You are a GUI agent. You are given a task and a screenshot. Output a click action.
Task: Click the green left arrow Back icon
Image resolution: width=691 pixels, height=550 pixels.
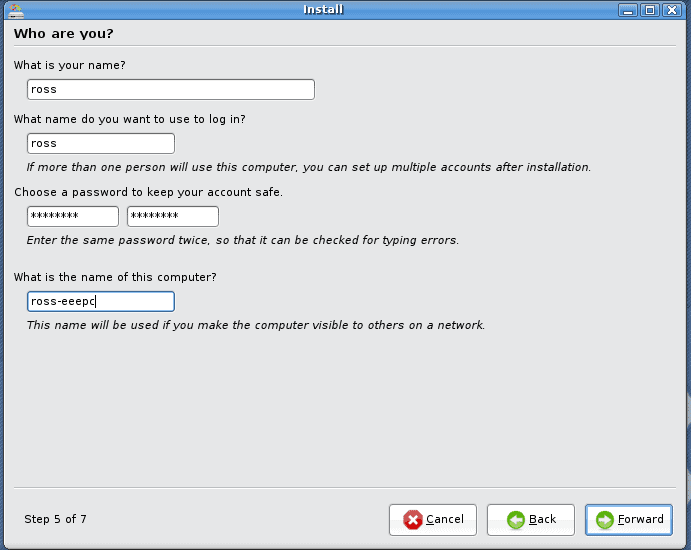[x=516, y=520]
